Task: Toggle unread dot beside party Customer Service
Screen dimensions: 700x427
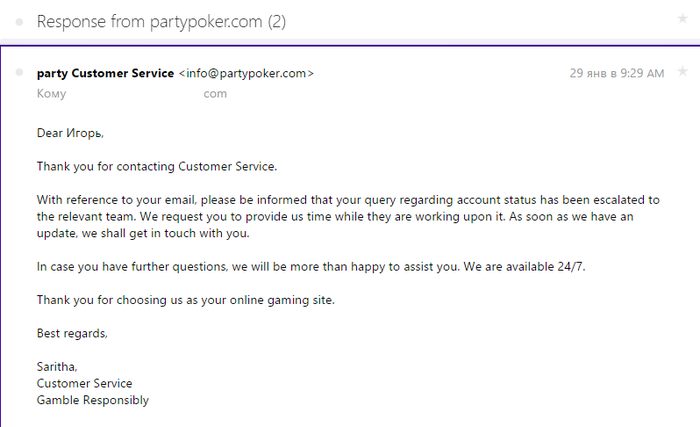Action: (19, 73)
